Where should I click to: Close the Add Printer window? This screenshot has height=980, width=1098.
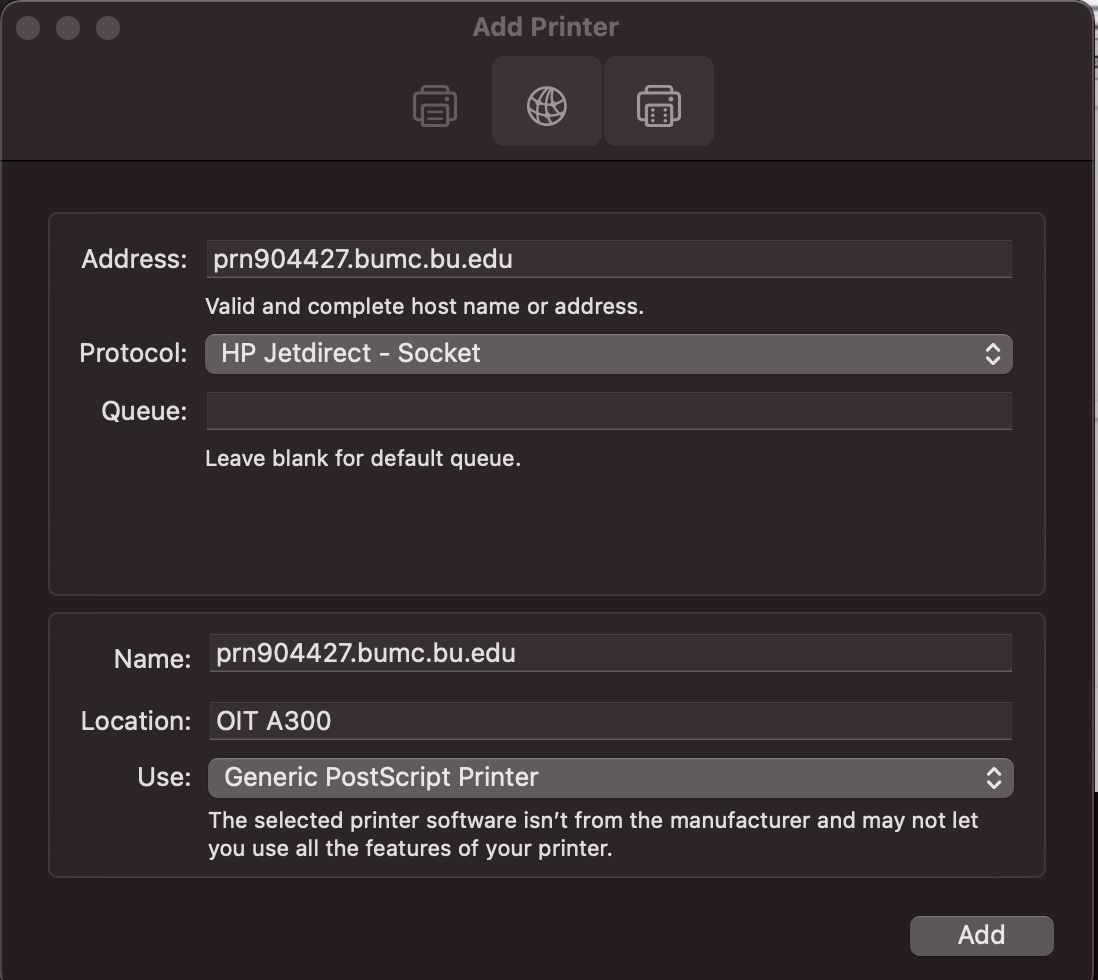[28, 28]
